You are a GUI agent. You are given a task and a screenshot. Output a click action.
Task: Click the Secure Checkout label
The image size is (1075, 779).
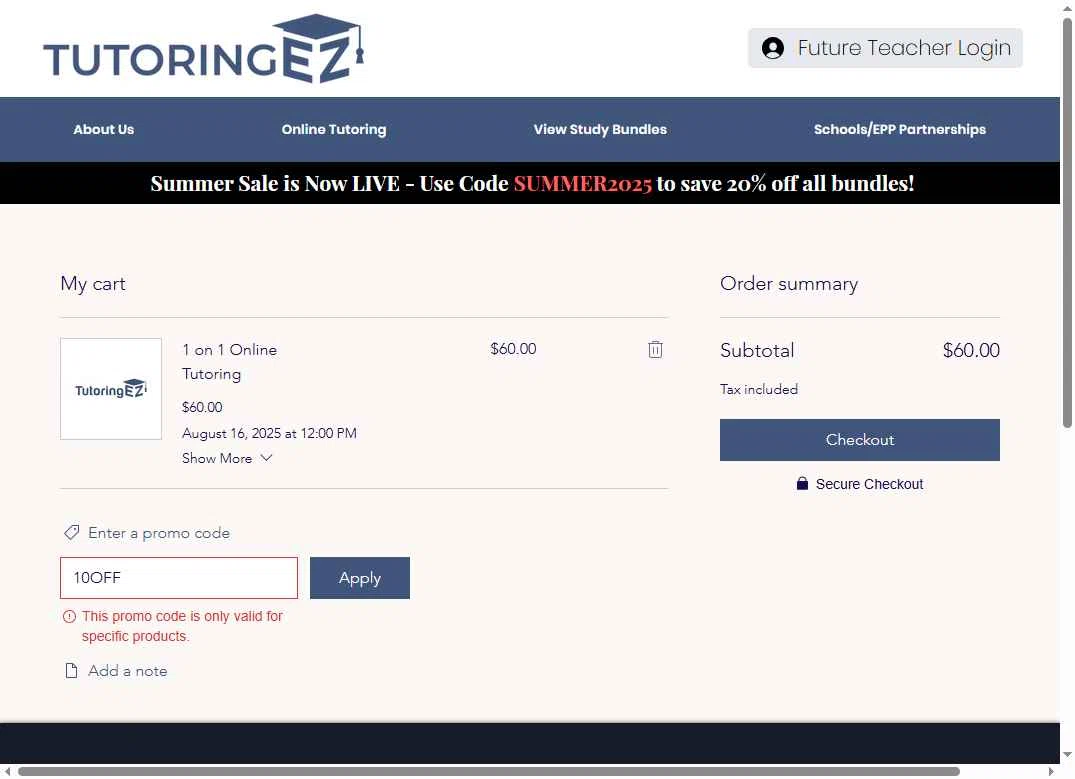pyautogui.click(x=869, y=484)
